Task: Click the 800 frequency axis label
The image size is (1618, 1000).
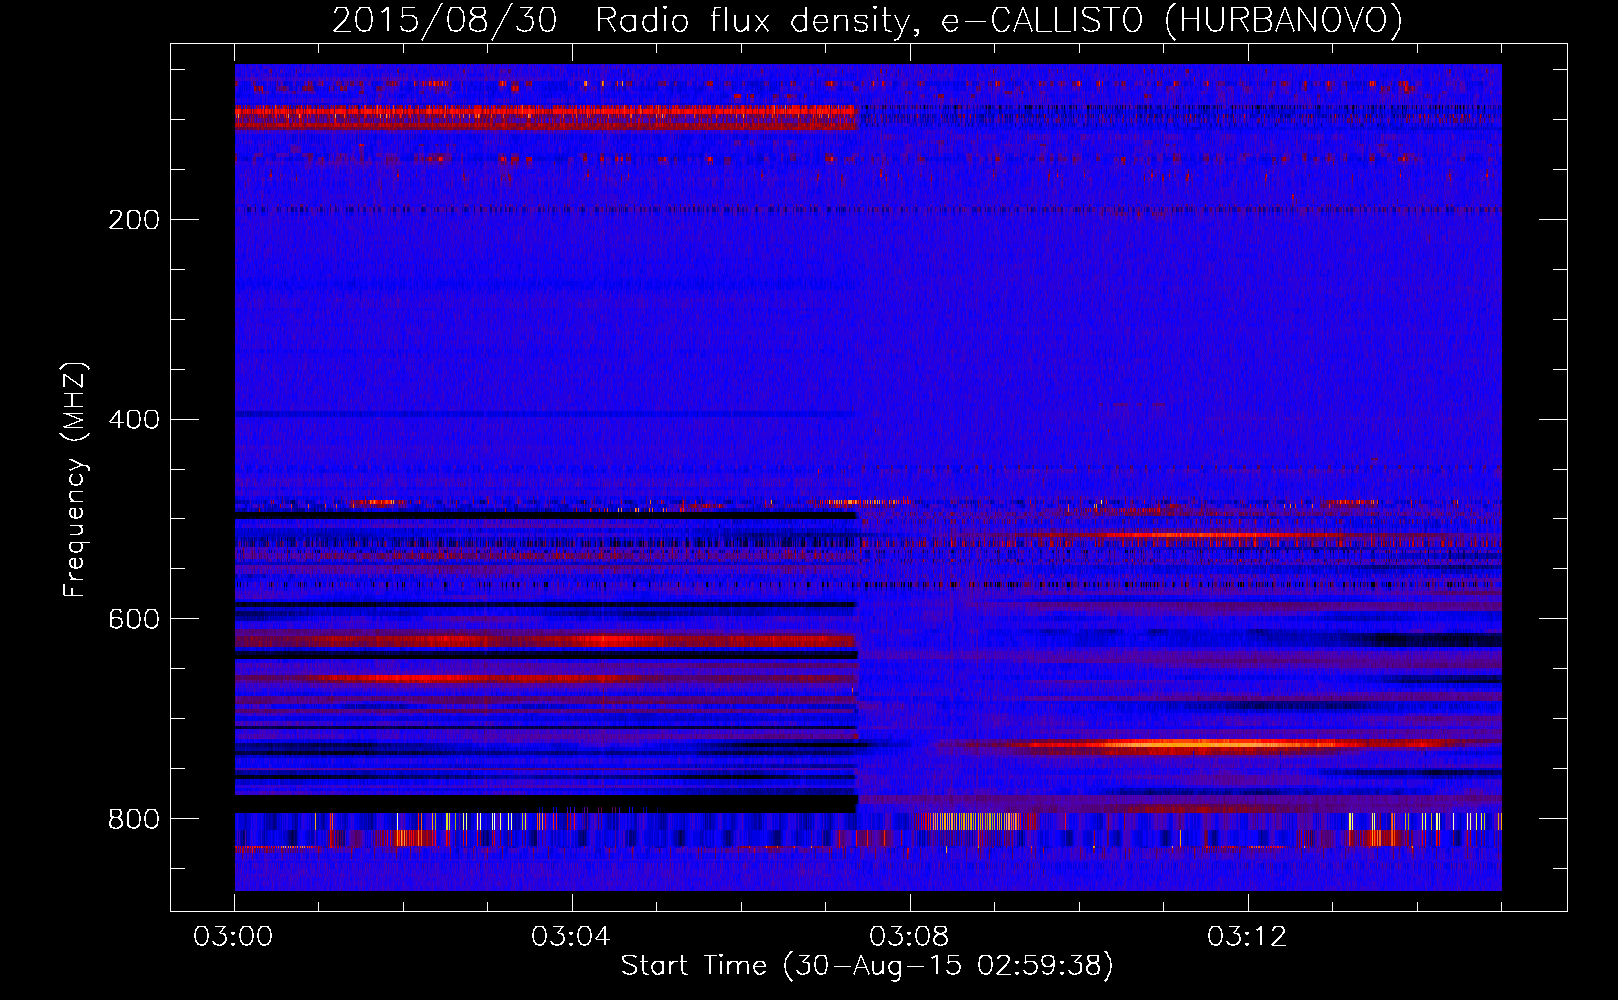Action: click(133, 820)
